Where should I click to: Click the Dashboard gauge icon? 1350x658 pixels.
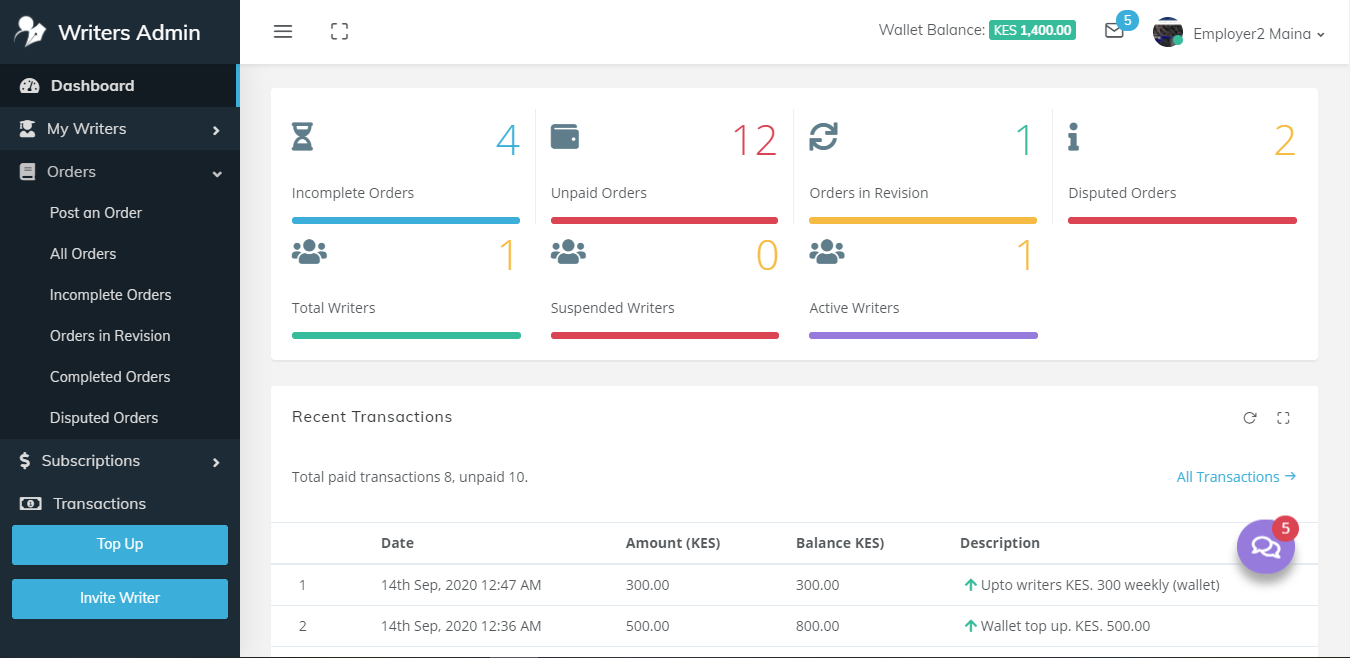coord(29,86)
